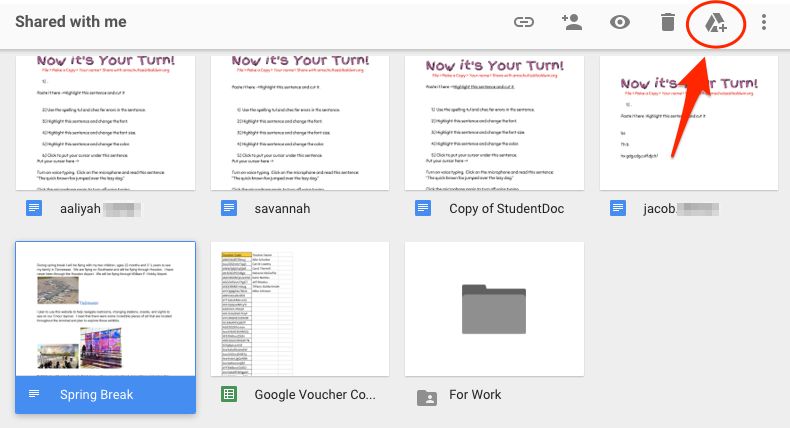Image resolution: width=790 pixels, height=428 pixels.
Task: Click the Docs icon beside Copy of StudentDoc
Action: point(423,208)
